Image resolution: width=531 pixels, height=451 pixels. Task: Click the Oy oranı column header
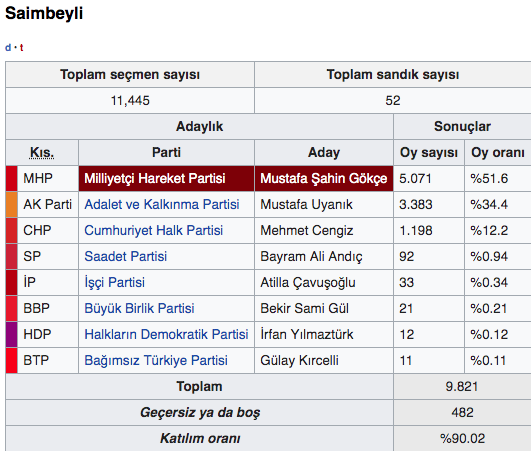pos(498,153)
